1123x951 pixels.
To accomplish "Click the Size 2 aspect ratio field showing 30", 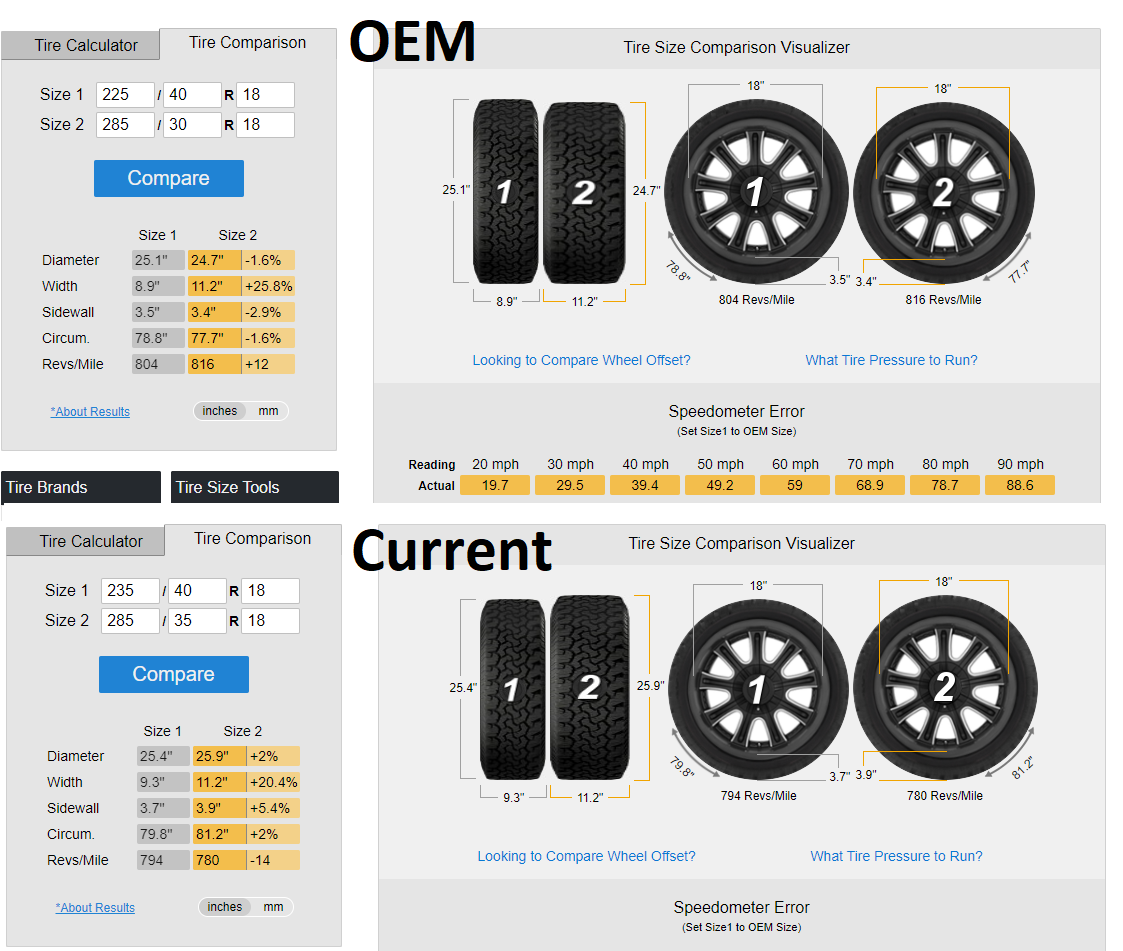I will tap(192, 124).
